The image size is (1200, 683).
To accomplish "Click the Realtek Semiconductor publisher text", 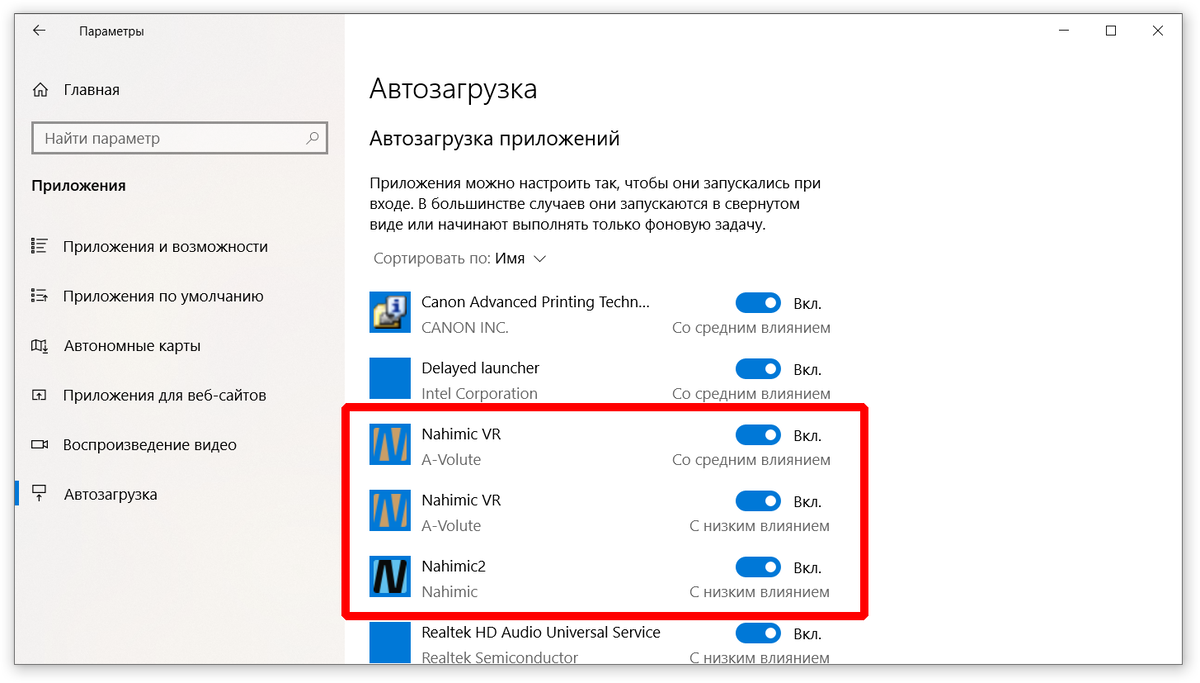I will pos(500,658).
